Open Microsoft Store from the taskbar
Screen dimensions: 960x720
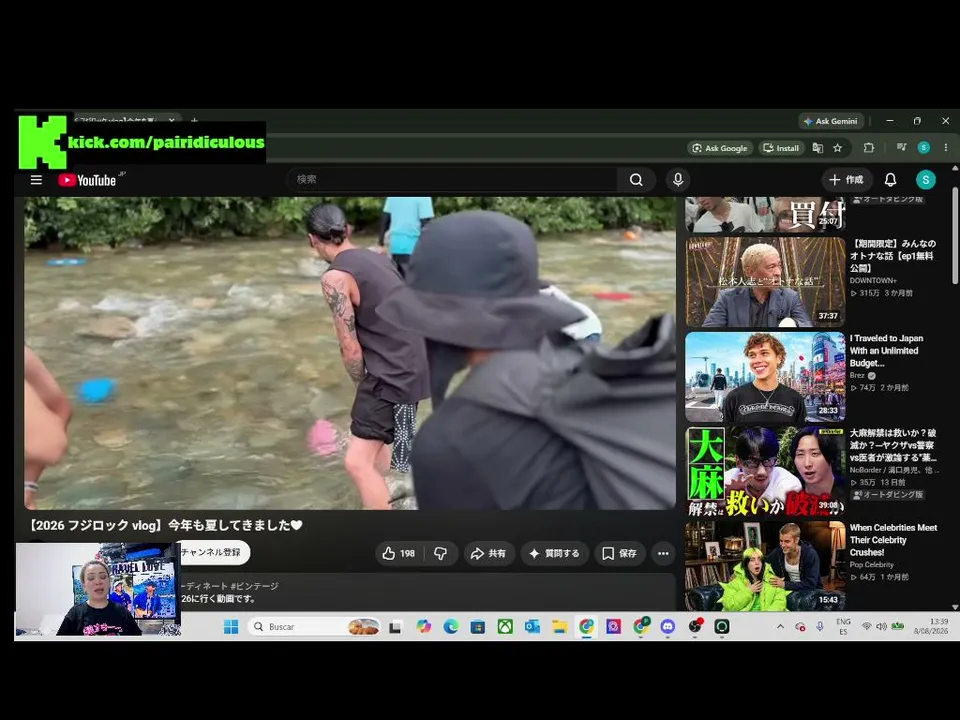coord(478,626)
